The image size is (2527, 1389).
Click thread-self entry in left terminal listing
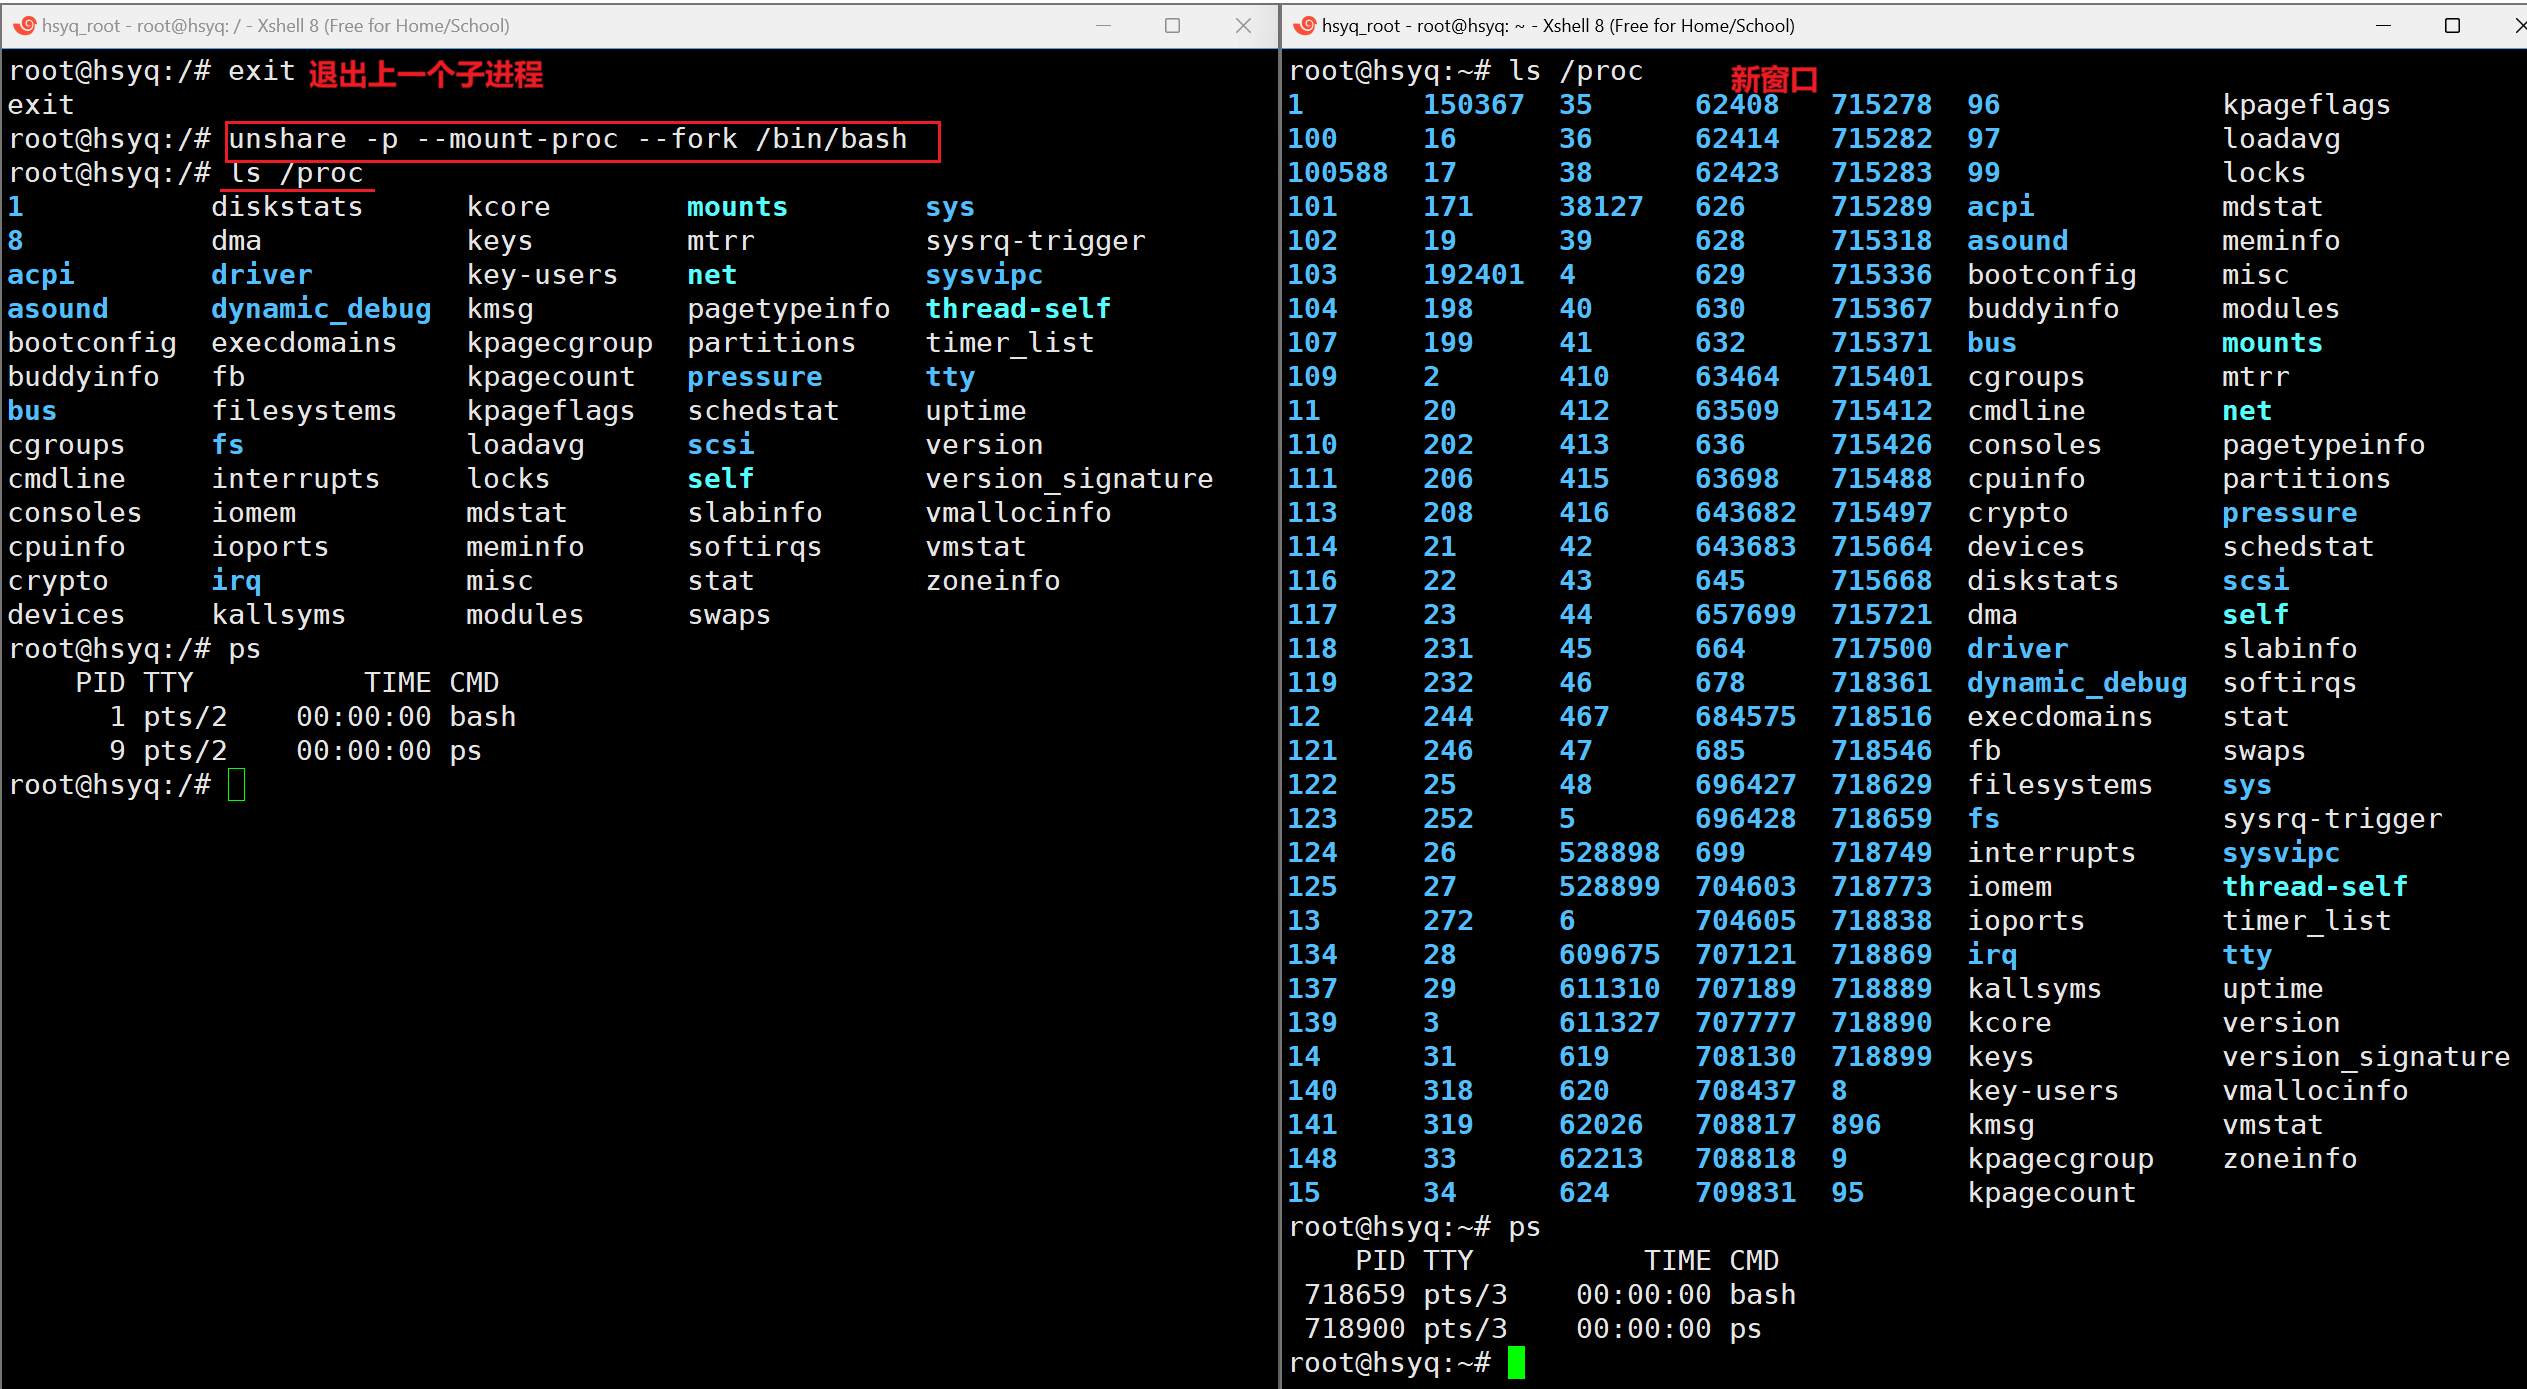tap(1018, 308)
